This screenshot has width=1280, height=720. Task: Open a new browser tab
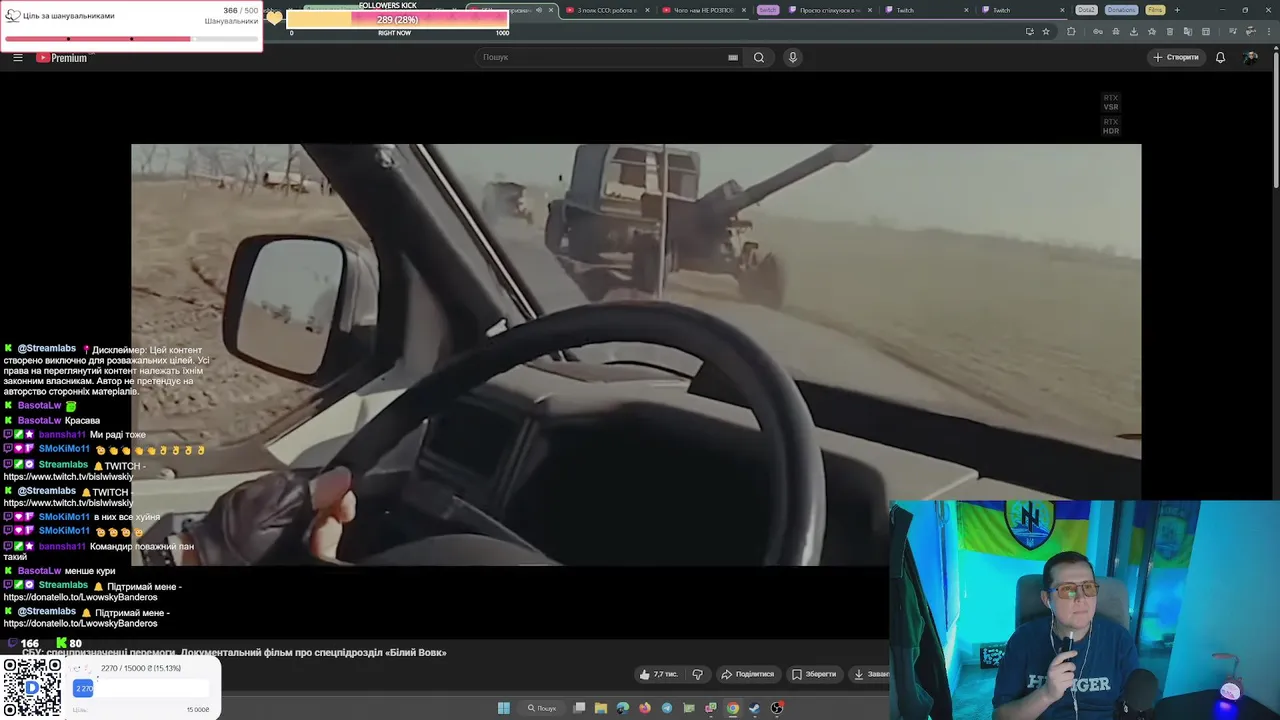(1177, 10)
